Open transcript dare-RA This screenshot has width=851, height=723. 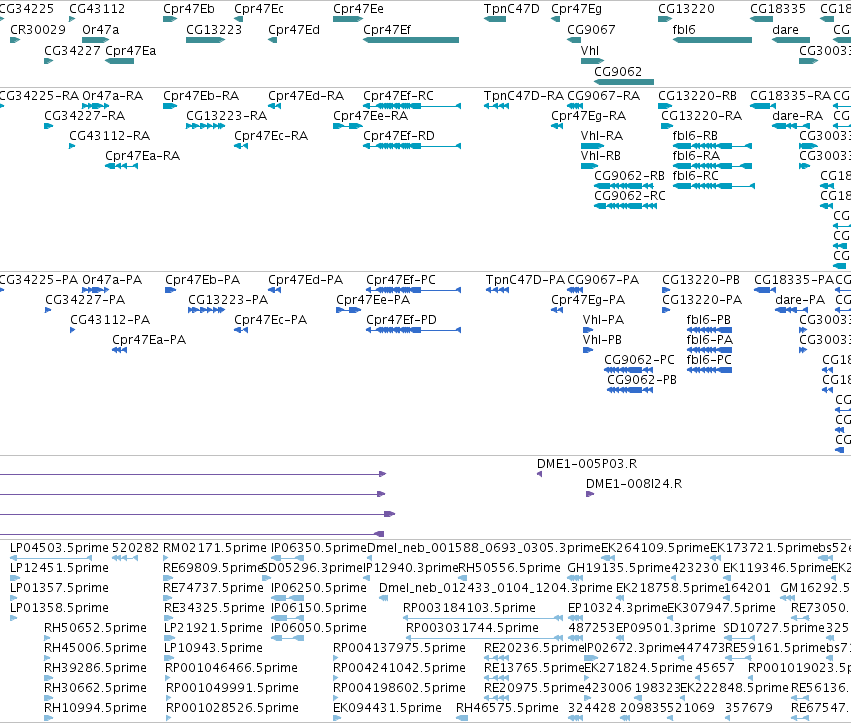pos(798,116)
